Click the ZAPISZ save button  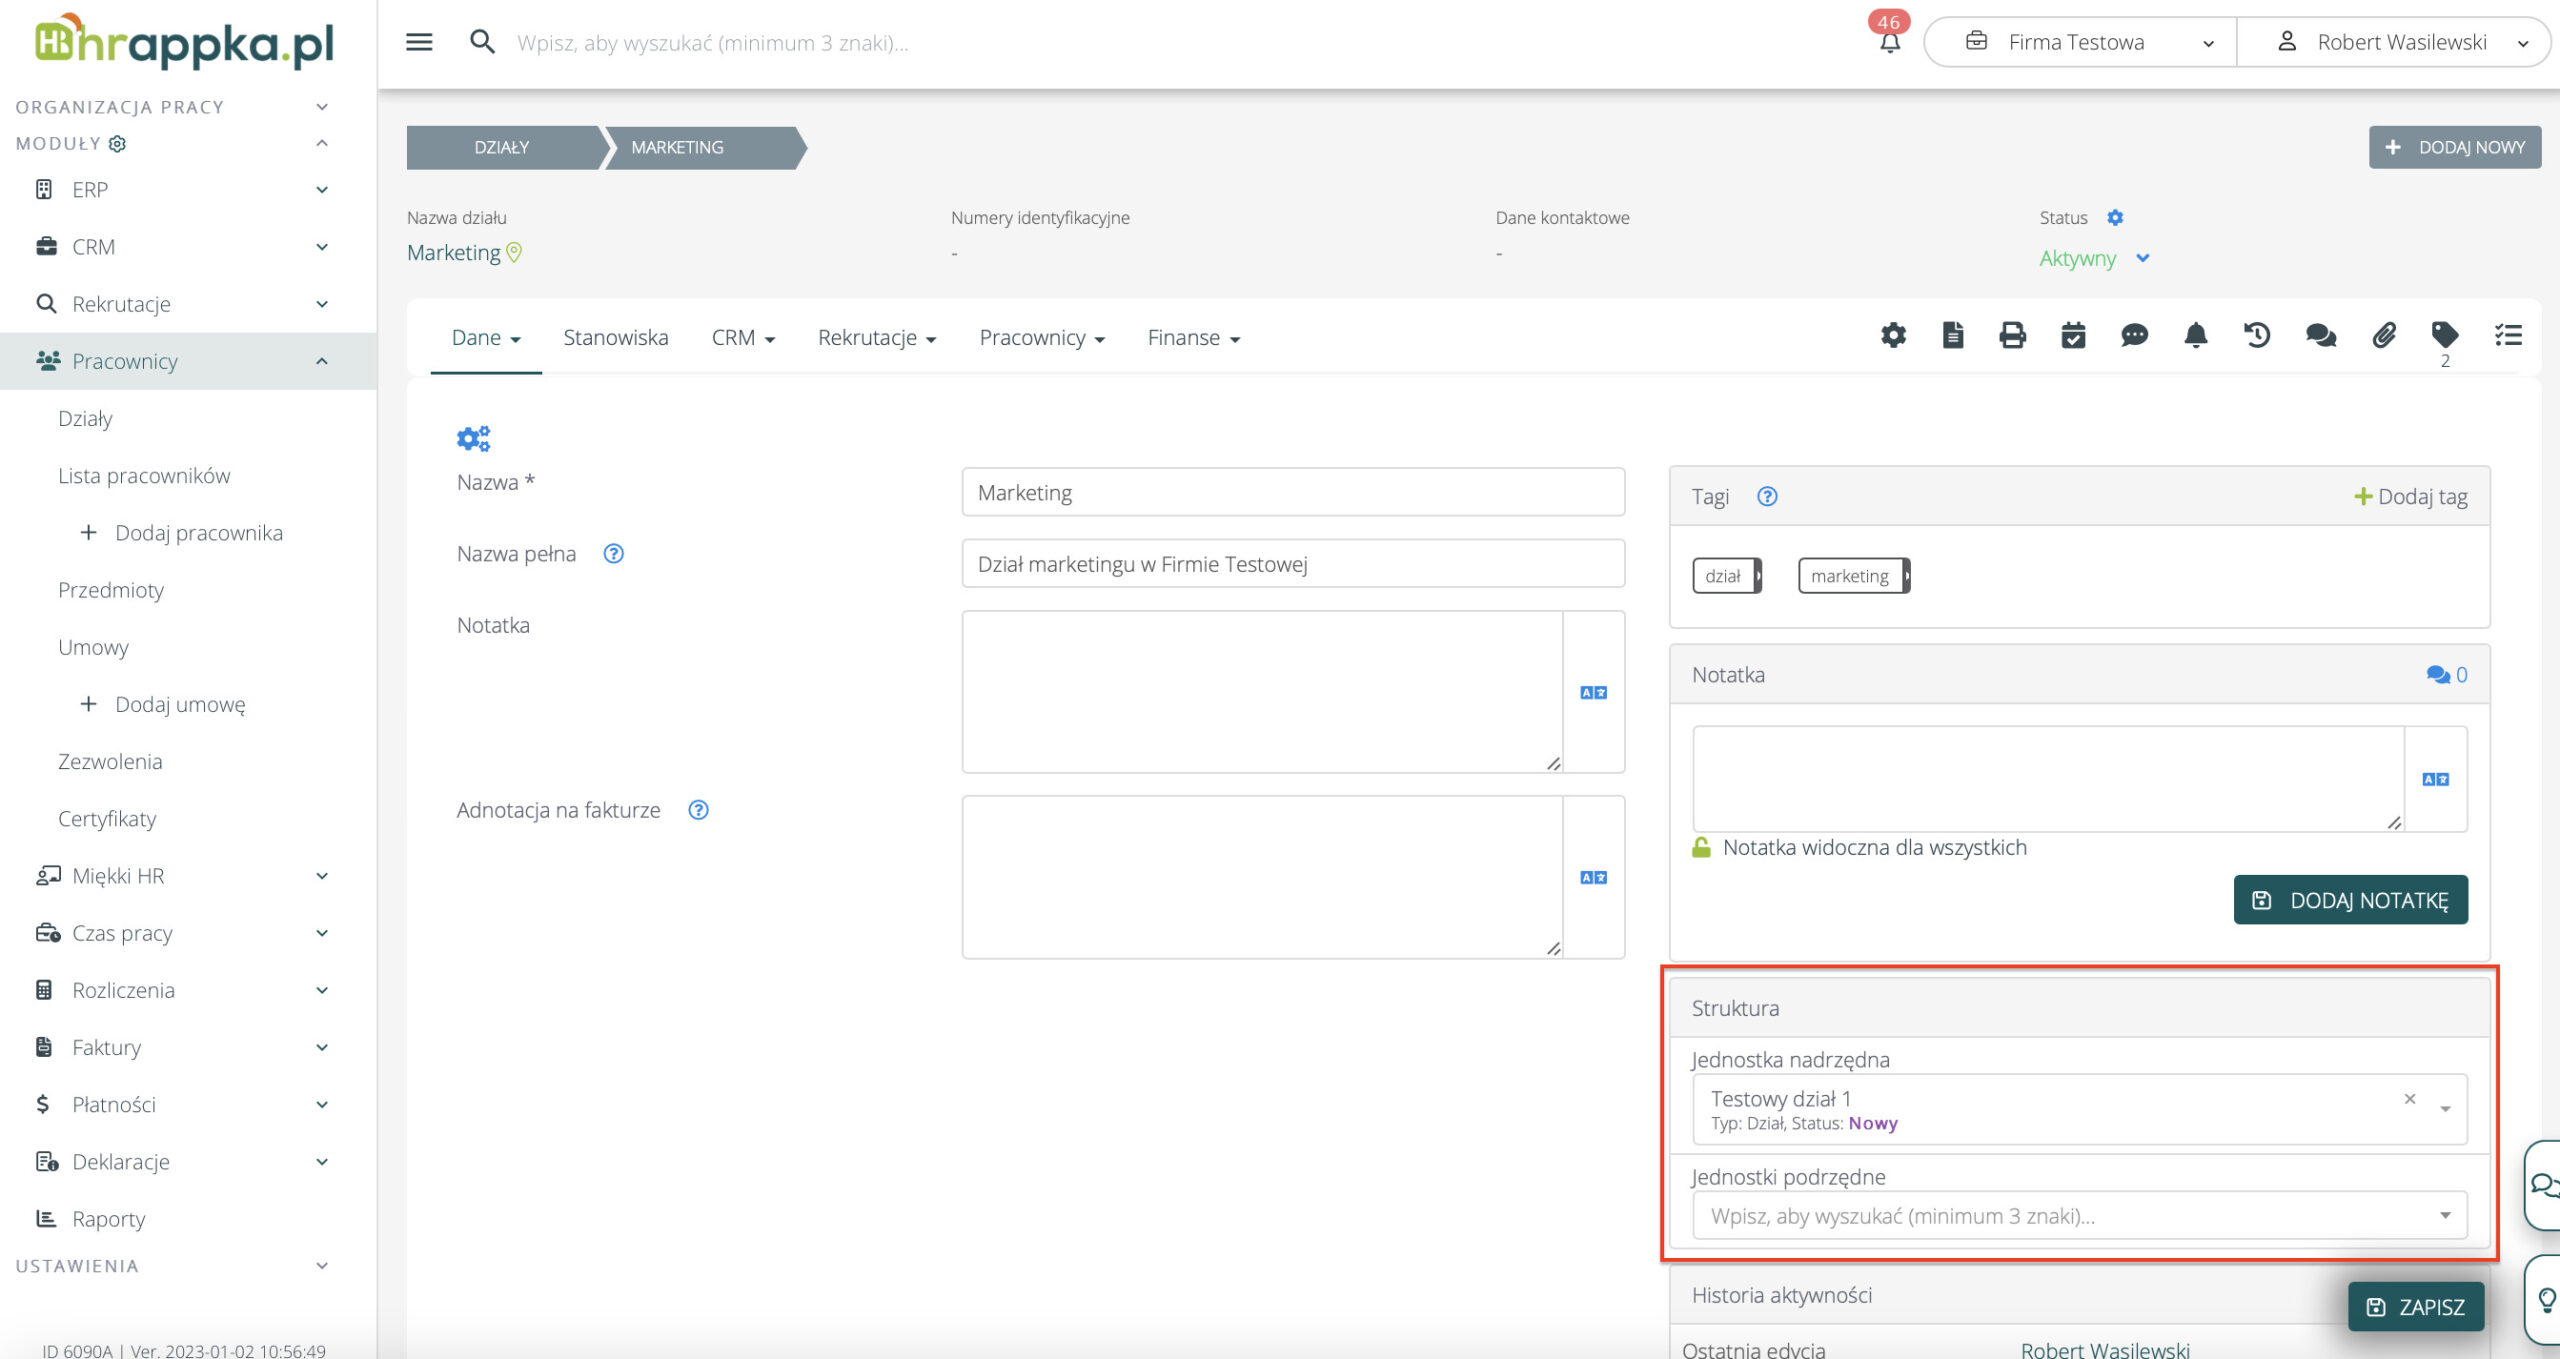[x=2415, y=1306]
